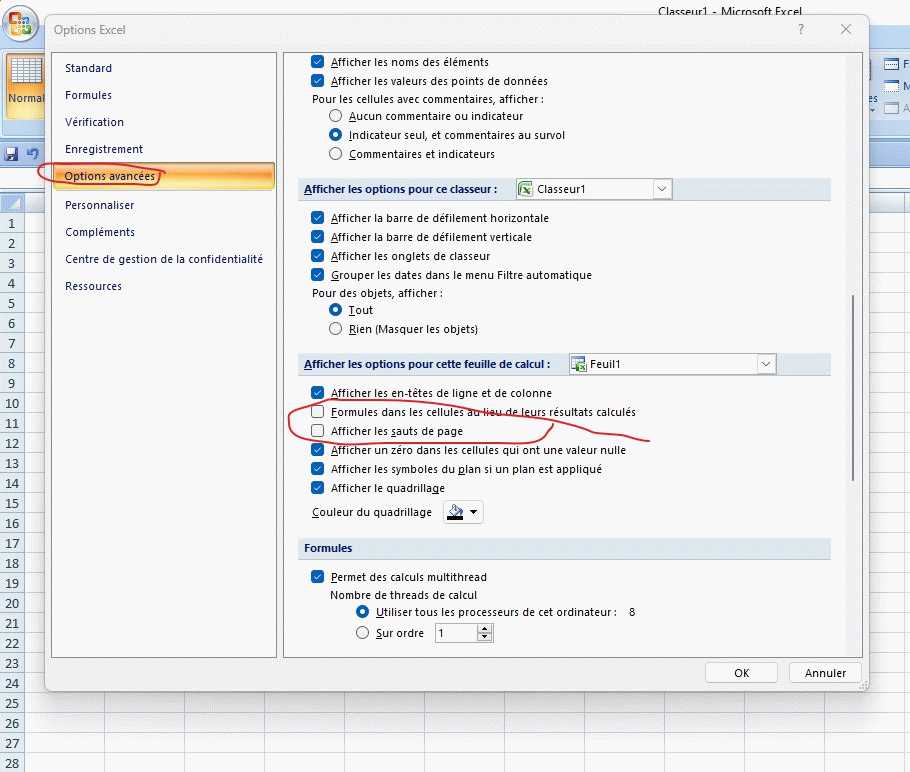Open the Feuil1 worksheet dropdown

(x=765, y=365)
